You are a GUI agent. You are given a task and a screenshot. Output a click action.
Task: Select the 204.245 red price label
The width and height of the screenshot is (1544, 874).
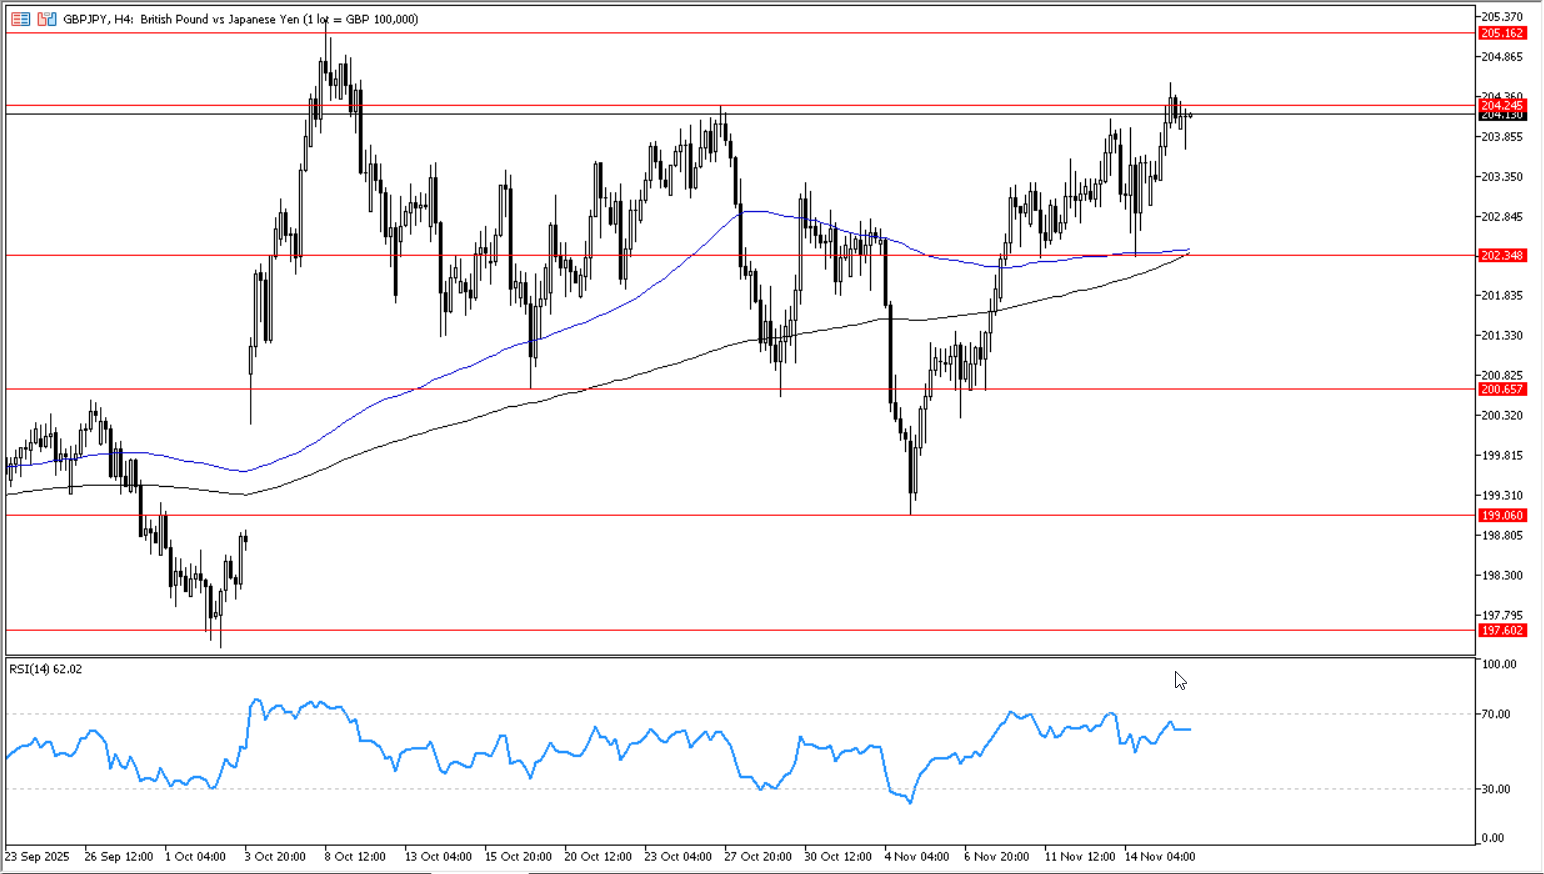click(1502, 105)
